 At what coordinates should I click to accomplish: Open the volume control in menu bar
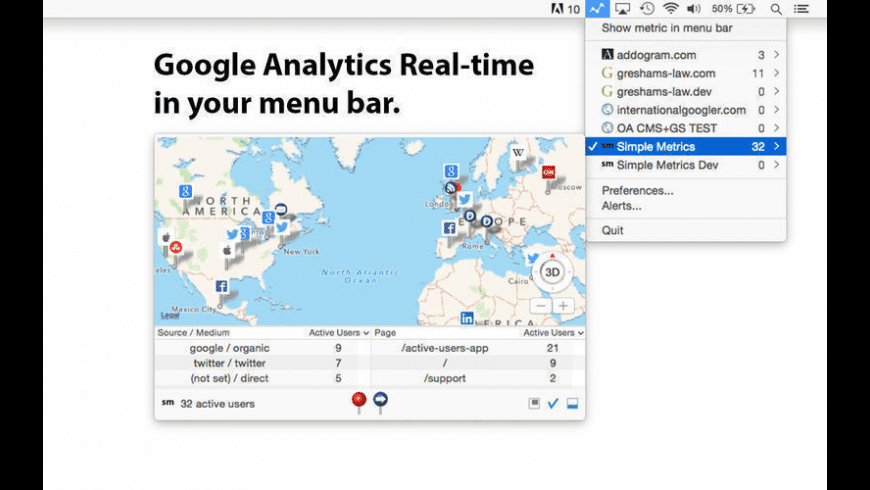point(694,8)
